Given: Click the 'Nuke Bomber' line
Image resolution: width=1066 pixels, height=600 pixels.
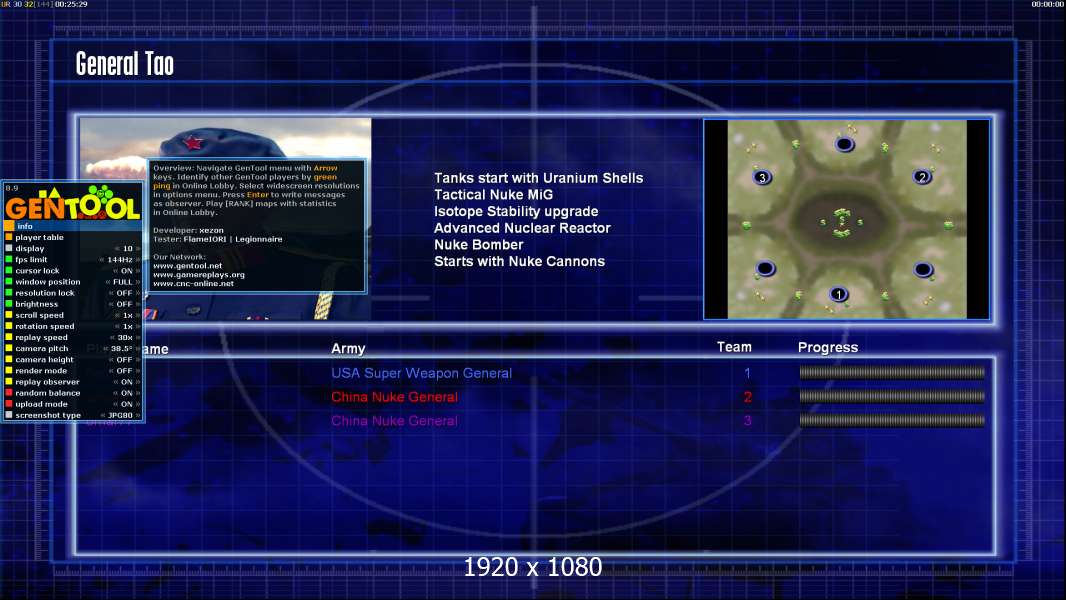Looking at the screenshot, I should [479, 245].
